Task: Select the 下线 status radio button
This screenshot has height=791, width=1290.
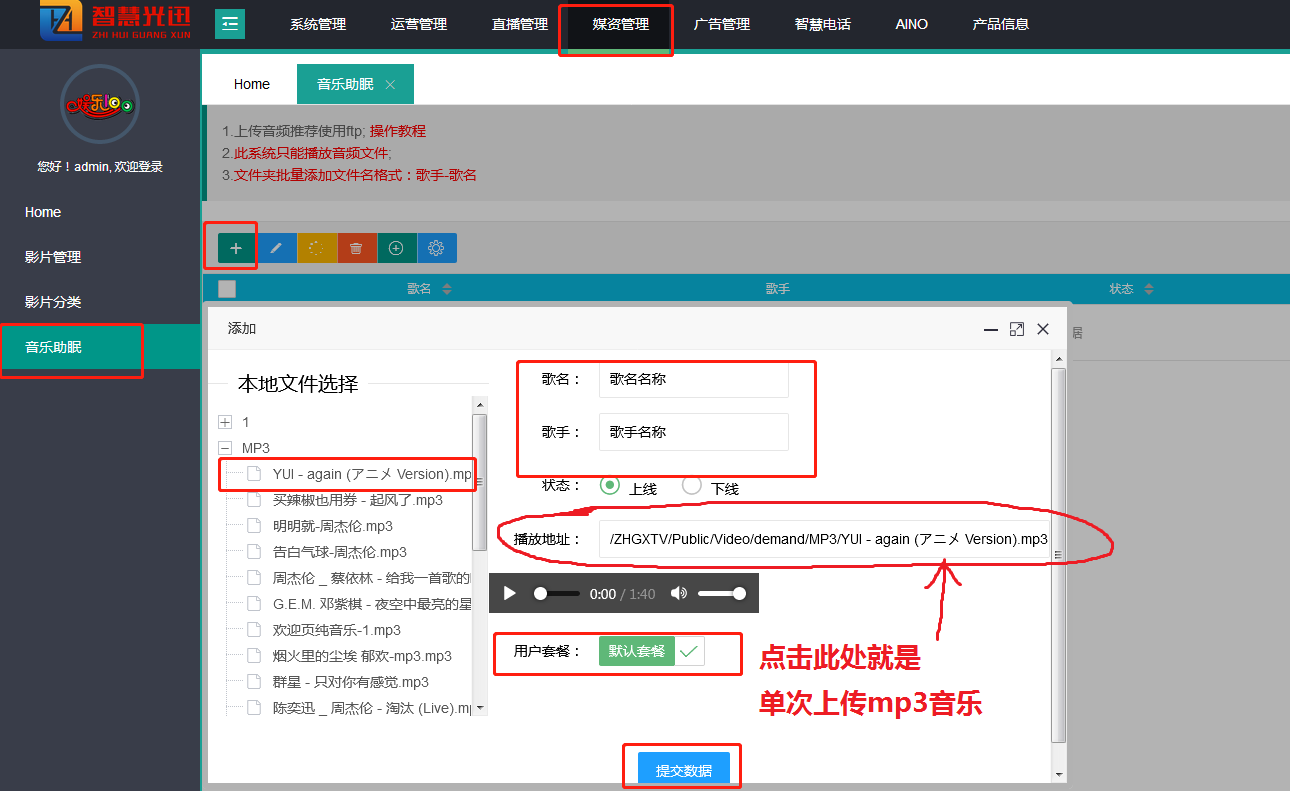Action: 691,486
